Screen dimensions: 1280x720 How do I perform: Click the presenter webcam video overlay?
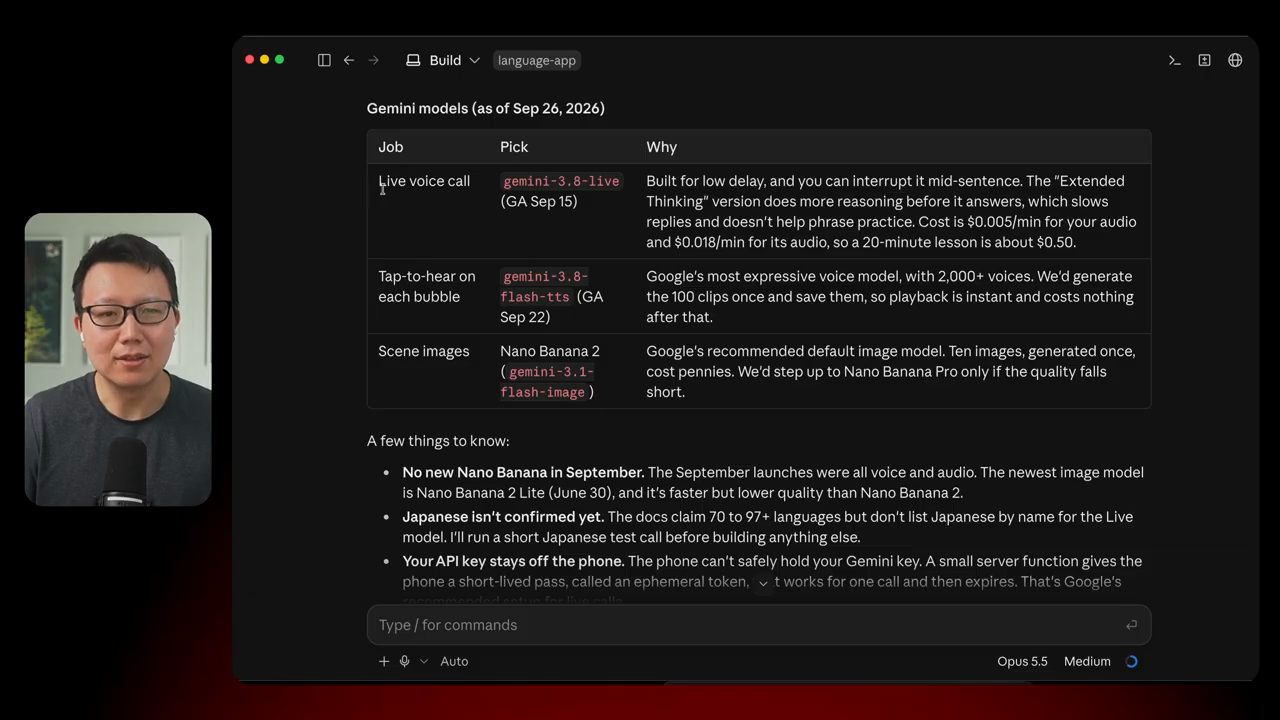point(118,359)
